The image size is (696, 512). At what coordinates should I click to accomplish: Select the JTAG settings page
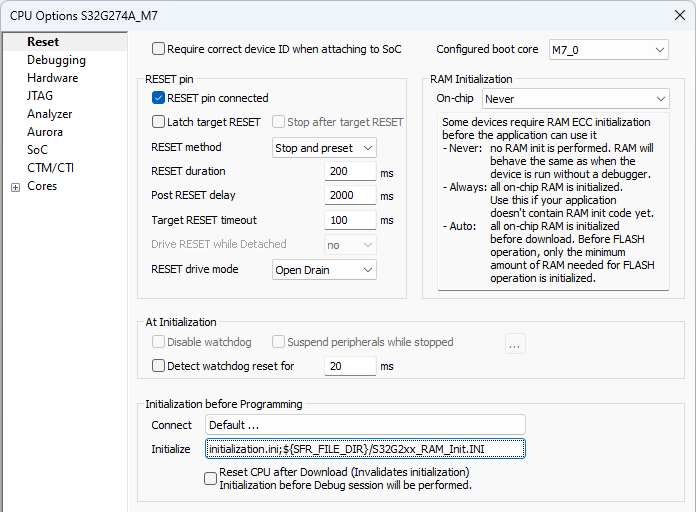40,96
